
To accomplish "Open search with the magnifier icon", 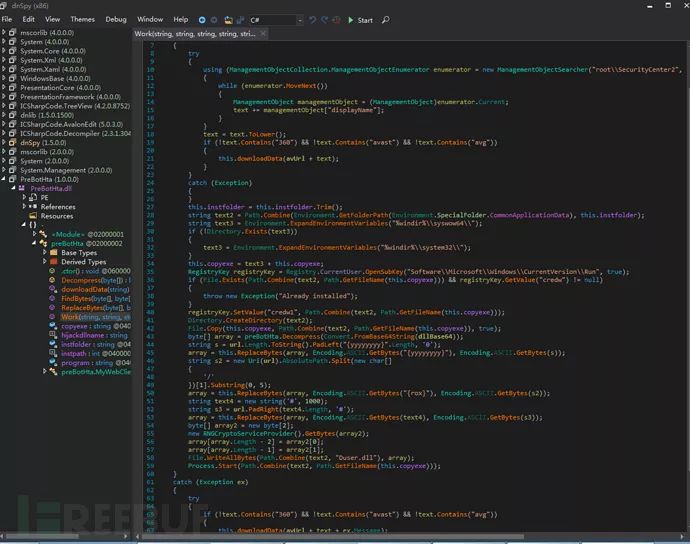I will [386, 20].
